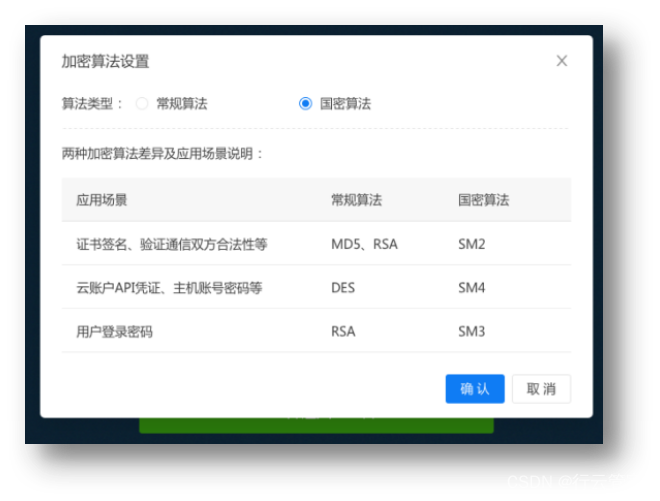Click the 常规算法 table column header
Image resolution: width=660 pixels, height=501 pixels.
356,200
